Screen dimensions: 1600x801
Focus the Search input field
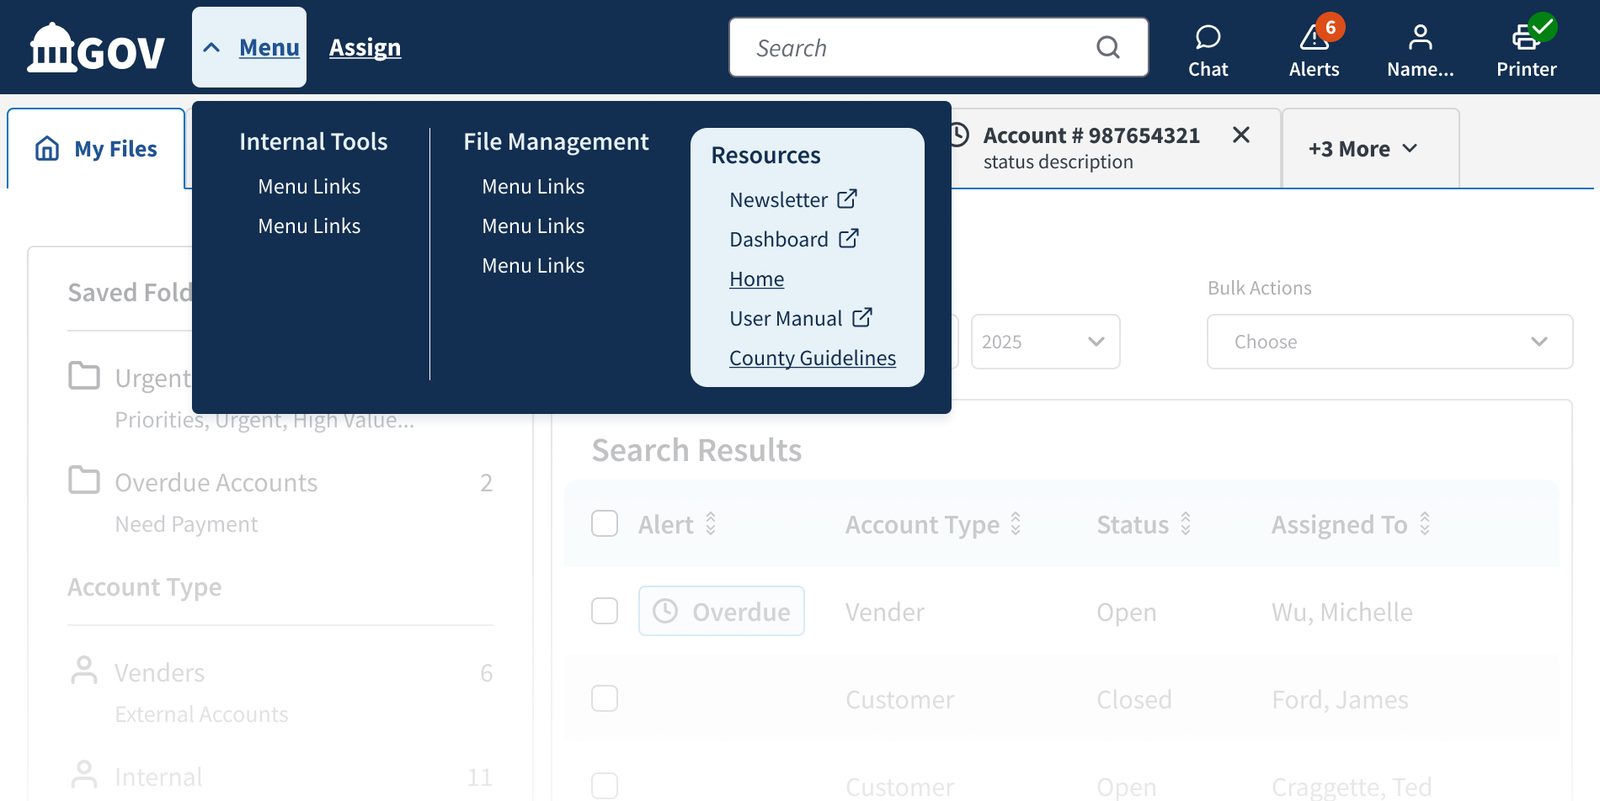pos(938,47)
